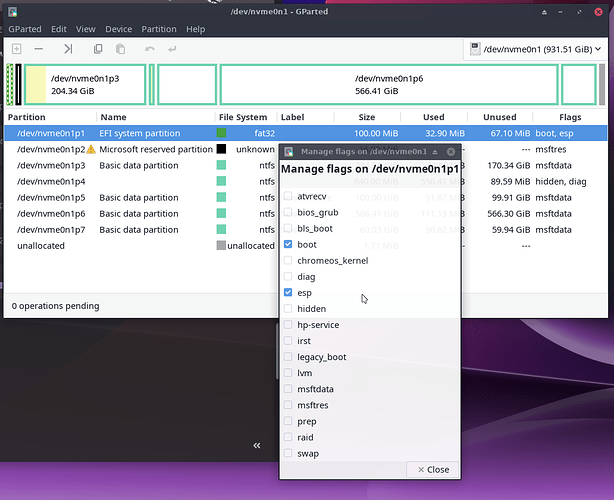Sort by the Flags column header
This screenshot has height=500, width=614.
coord(570,117)
